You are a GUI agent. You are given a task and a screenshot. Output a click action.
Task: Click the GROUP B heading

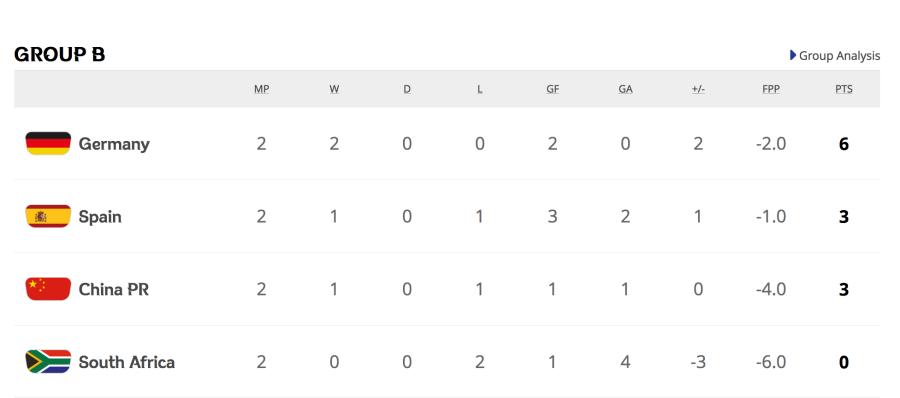(x=60, y=55)
